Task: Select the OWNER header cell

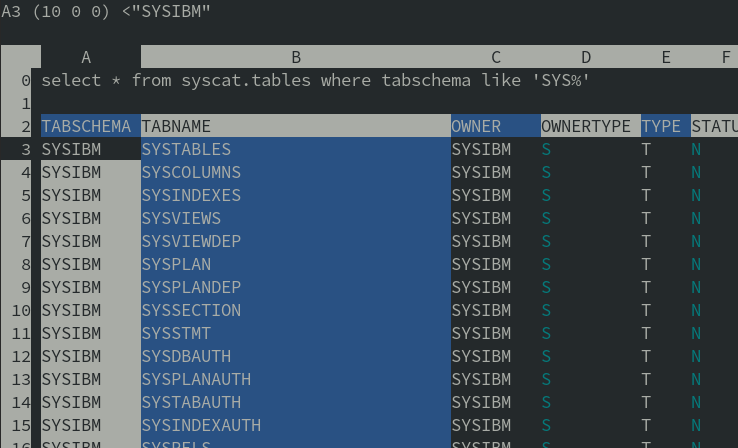Action: pos(477,126)
